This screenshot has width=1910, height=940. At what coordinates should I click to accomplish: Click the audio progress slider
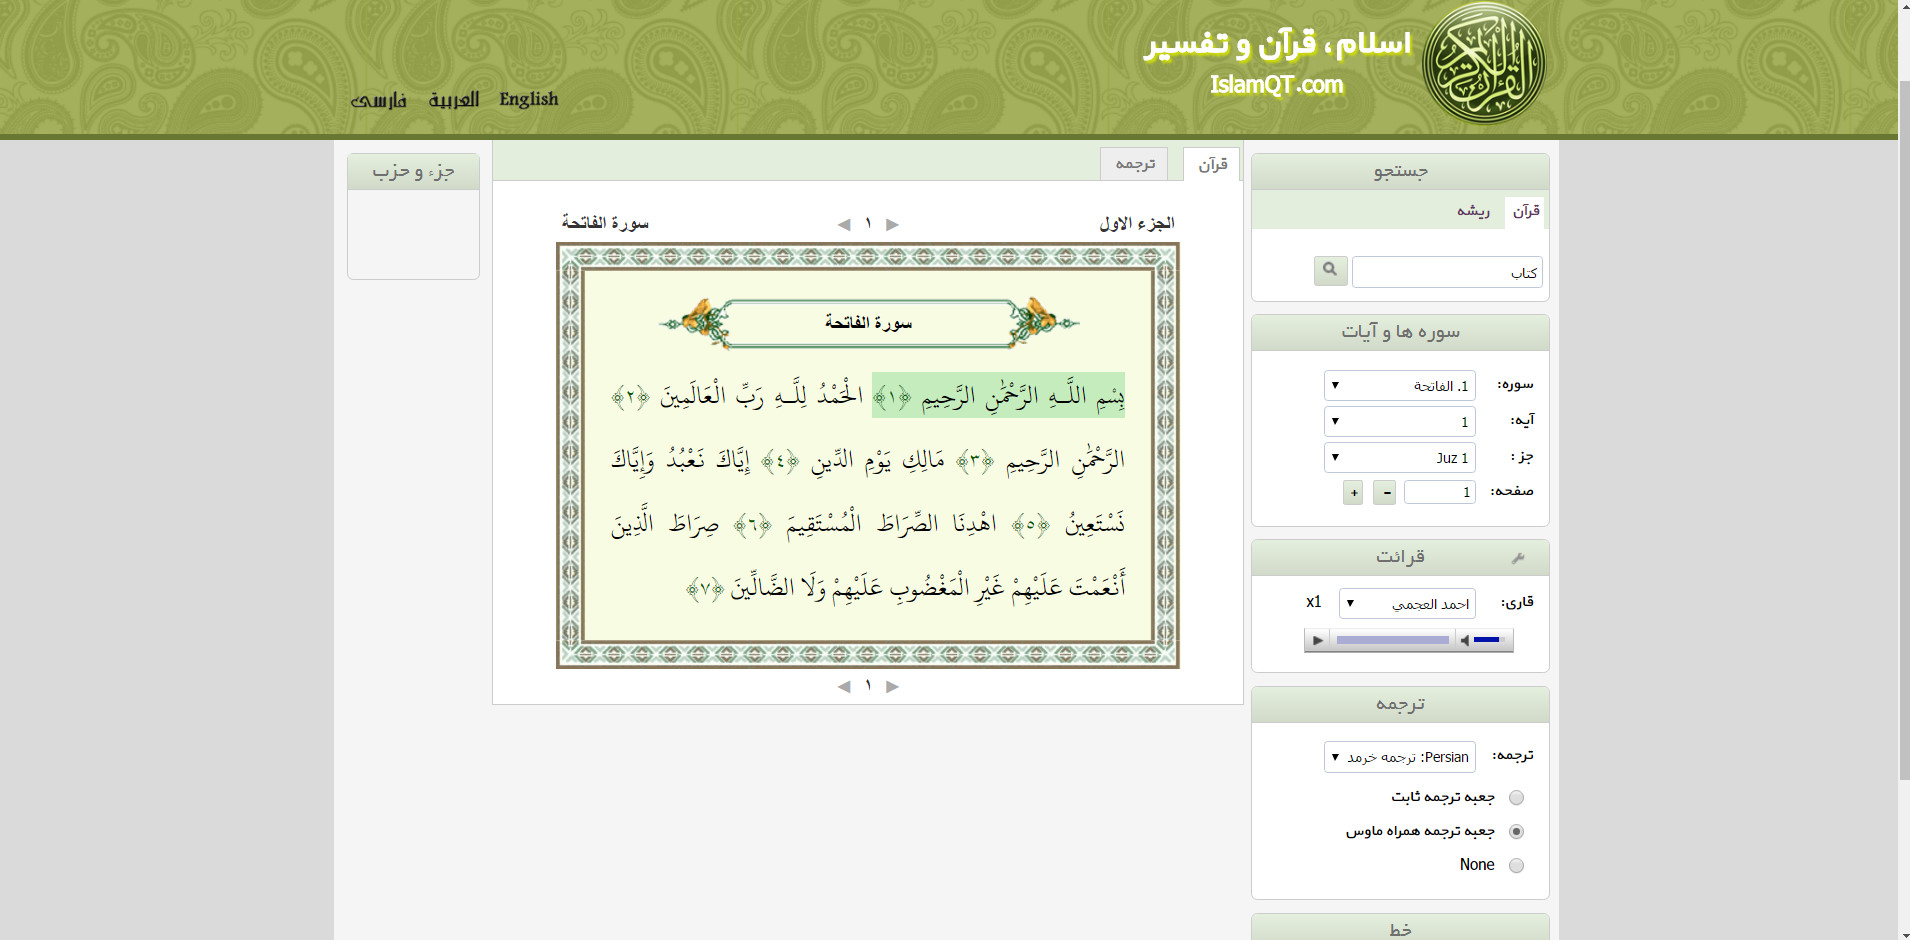coord(1393,640)
